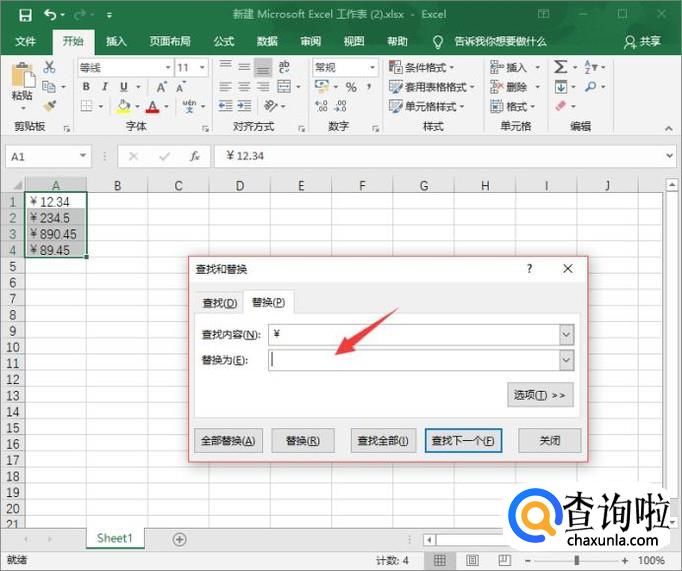Click the Insert cells icon

(x=496, y=67)
